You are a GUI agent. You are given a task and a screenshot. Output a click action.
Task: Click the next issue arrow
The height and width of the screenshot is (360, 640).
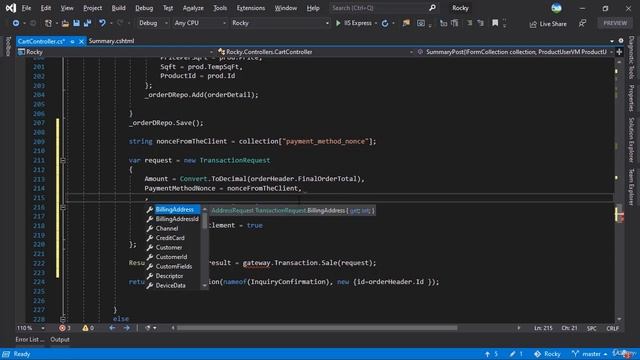[x=127, y=328]
